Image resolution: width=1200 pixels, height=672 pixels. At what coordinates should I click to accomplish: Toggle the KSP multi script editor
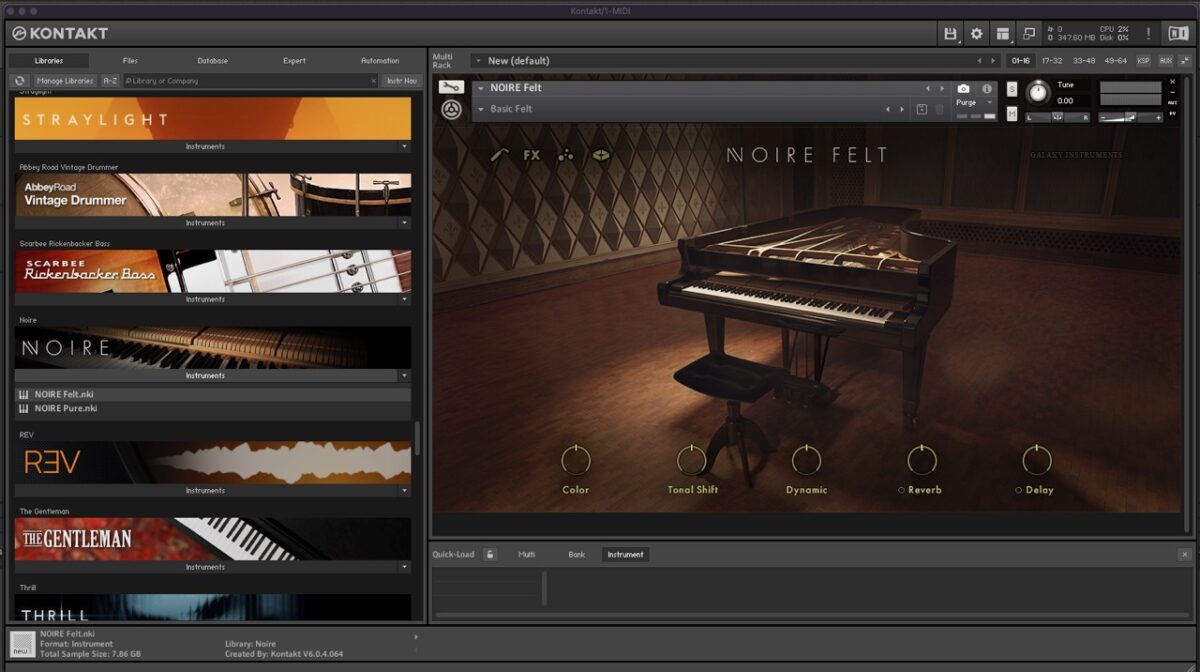point(1143,61)
